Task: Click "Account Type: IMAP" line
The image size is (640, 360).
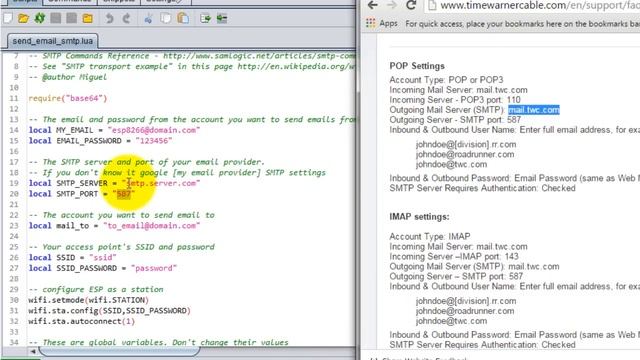Action: (430, 237)
